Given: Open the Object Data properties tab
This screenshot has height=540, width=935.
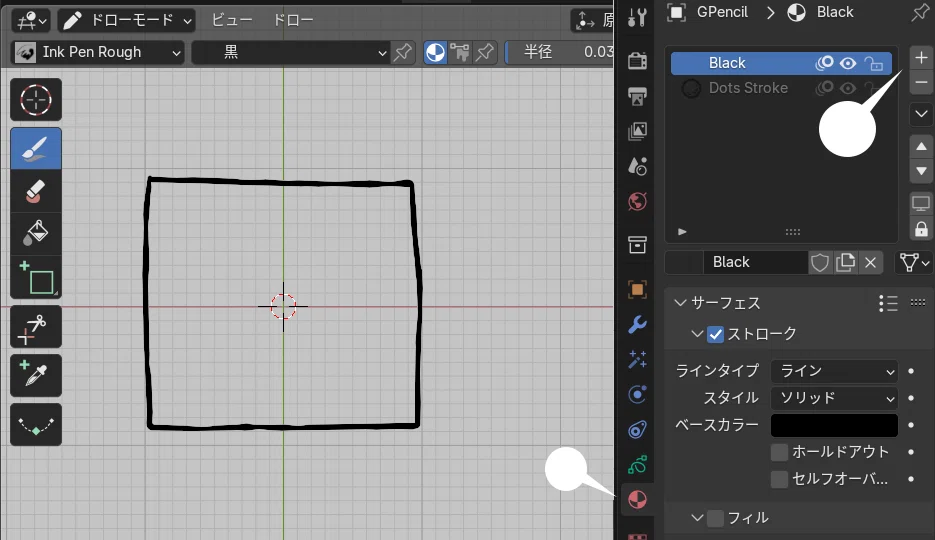Looking at the screenshot, I should coord(637,465).
